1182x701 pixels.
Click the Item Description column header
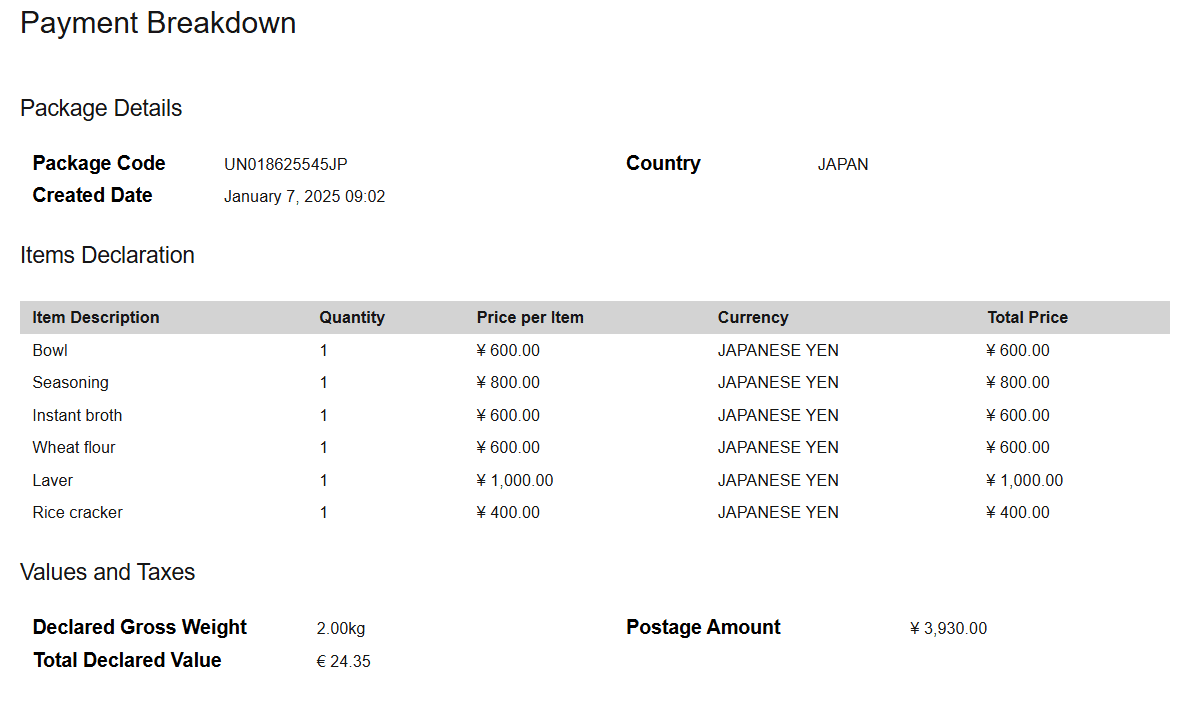click(96, 317)
